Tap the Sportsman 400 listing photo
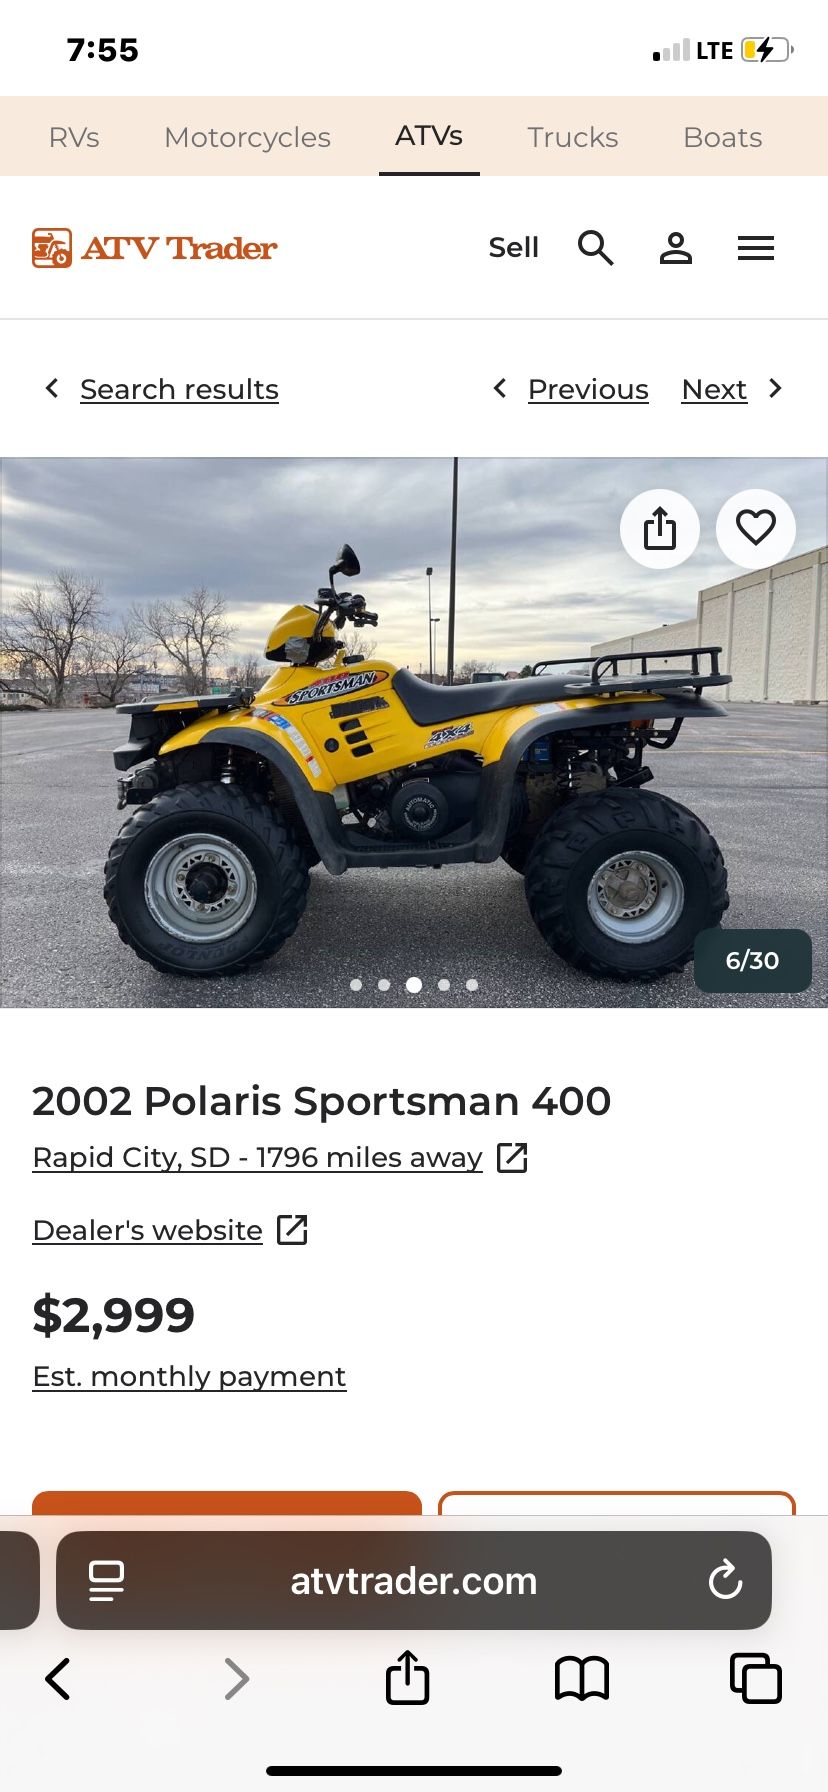The width and height of the screenshot is (828, 1792). (x=414, y=733)
